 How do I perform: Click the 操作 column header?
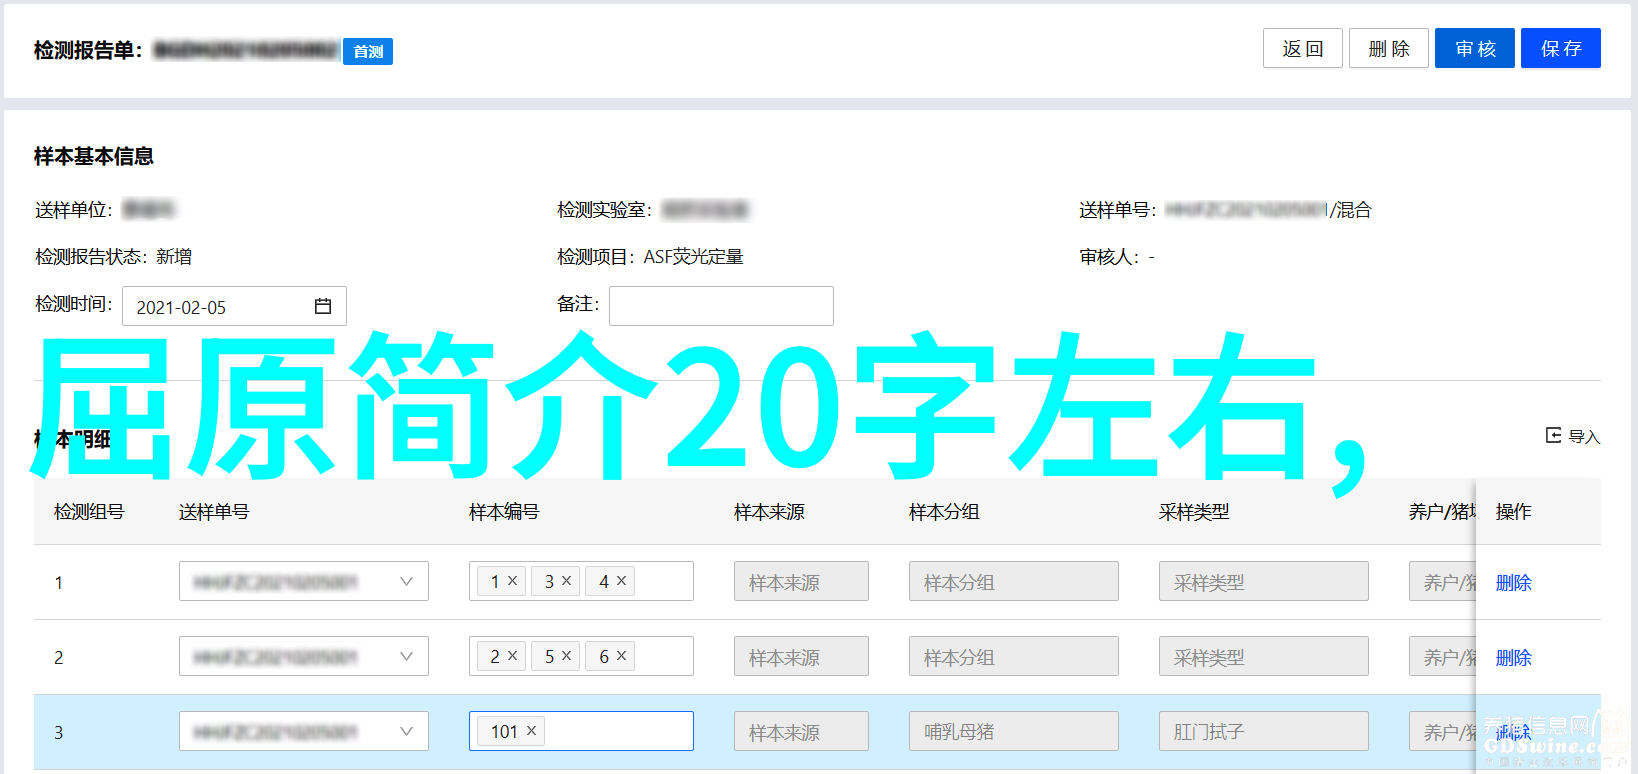(x=1513, y=511)
